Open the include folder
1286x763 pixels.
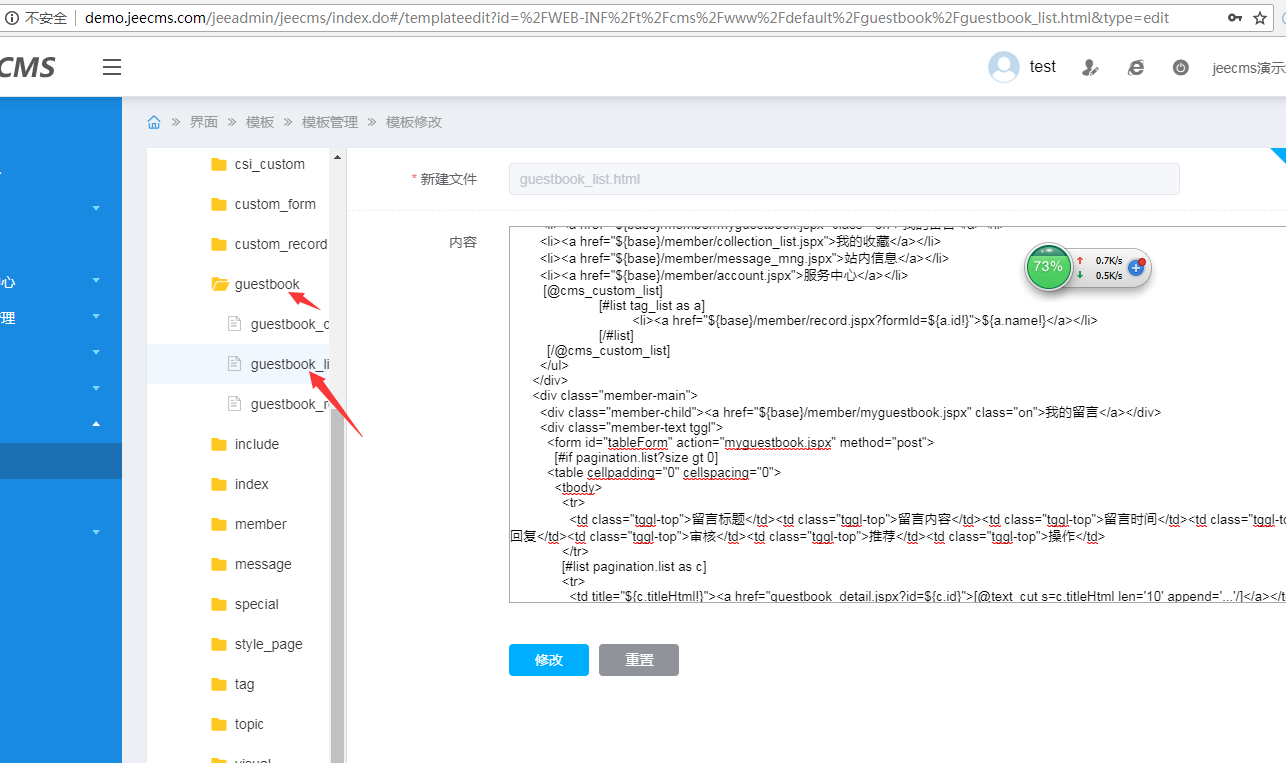point(257,444)
